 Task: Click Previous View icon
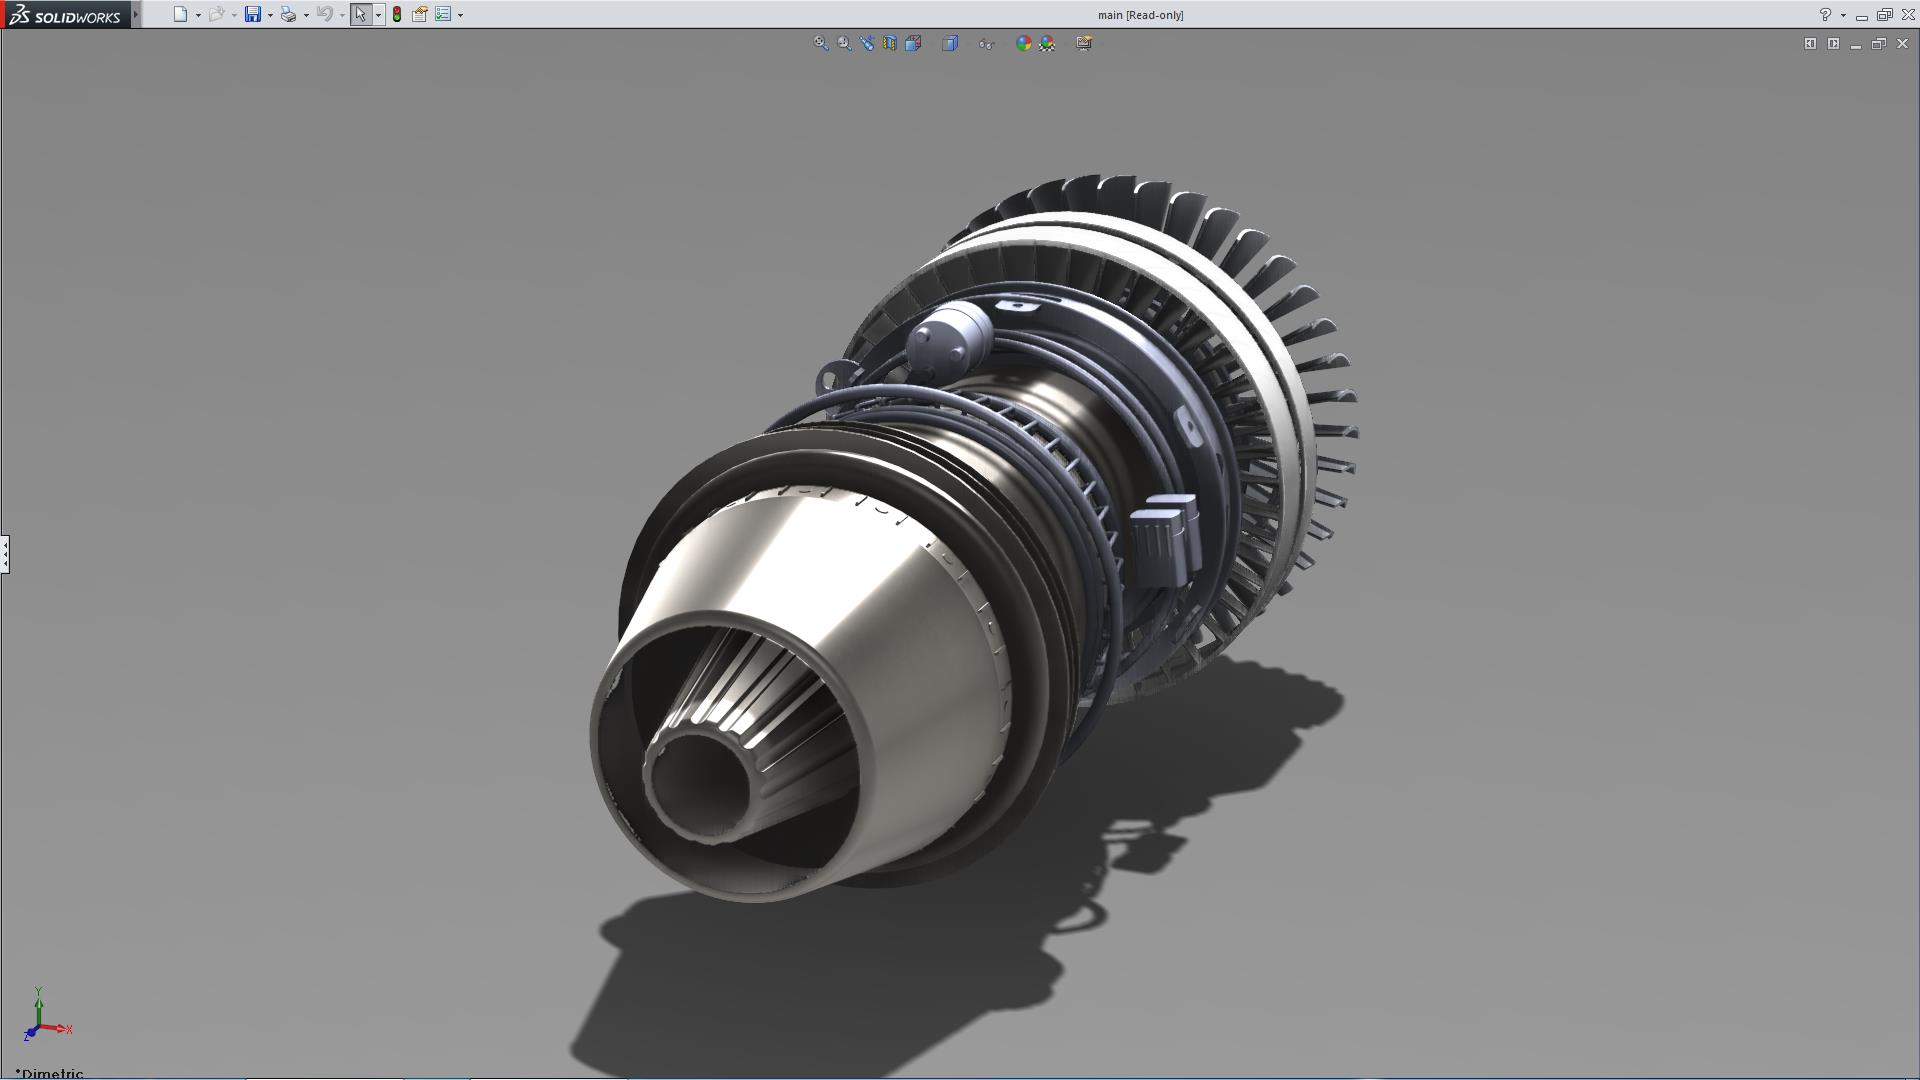tap(867, 43)
